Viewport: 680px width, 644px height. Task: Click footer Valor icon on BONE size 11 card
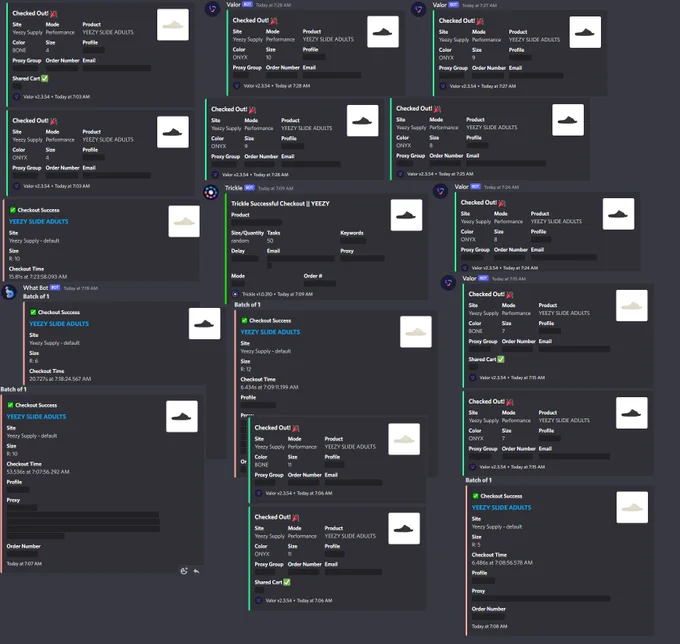pos(258,493)
